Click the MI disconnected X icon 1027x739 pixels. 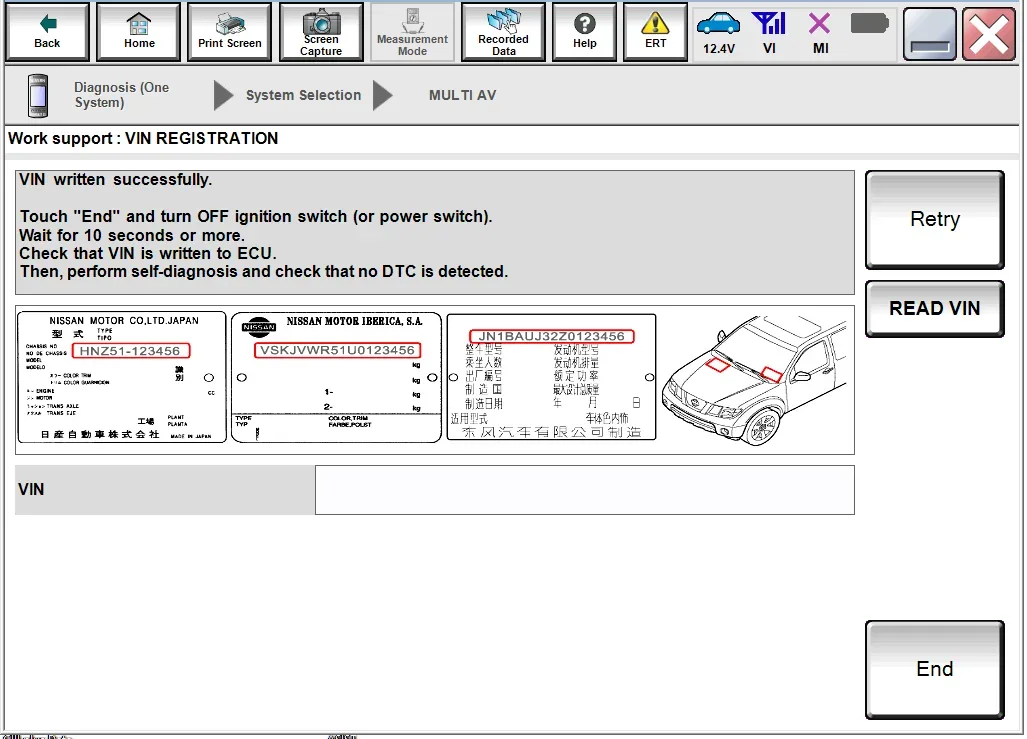pos(819,24)
